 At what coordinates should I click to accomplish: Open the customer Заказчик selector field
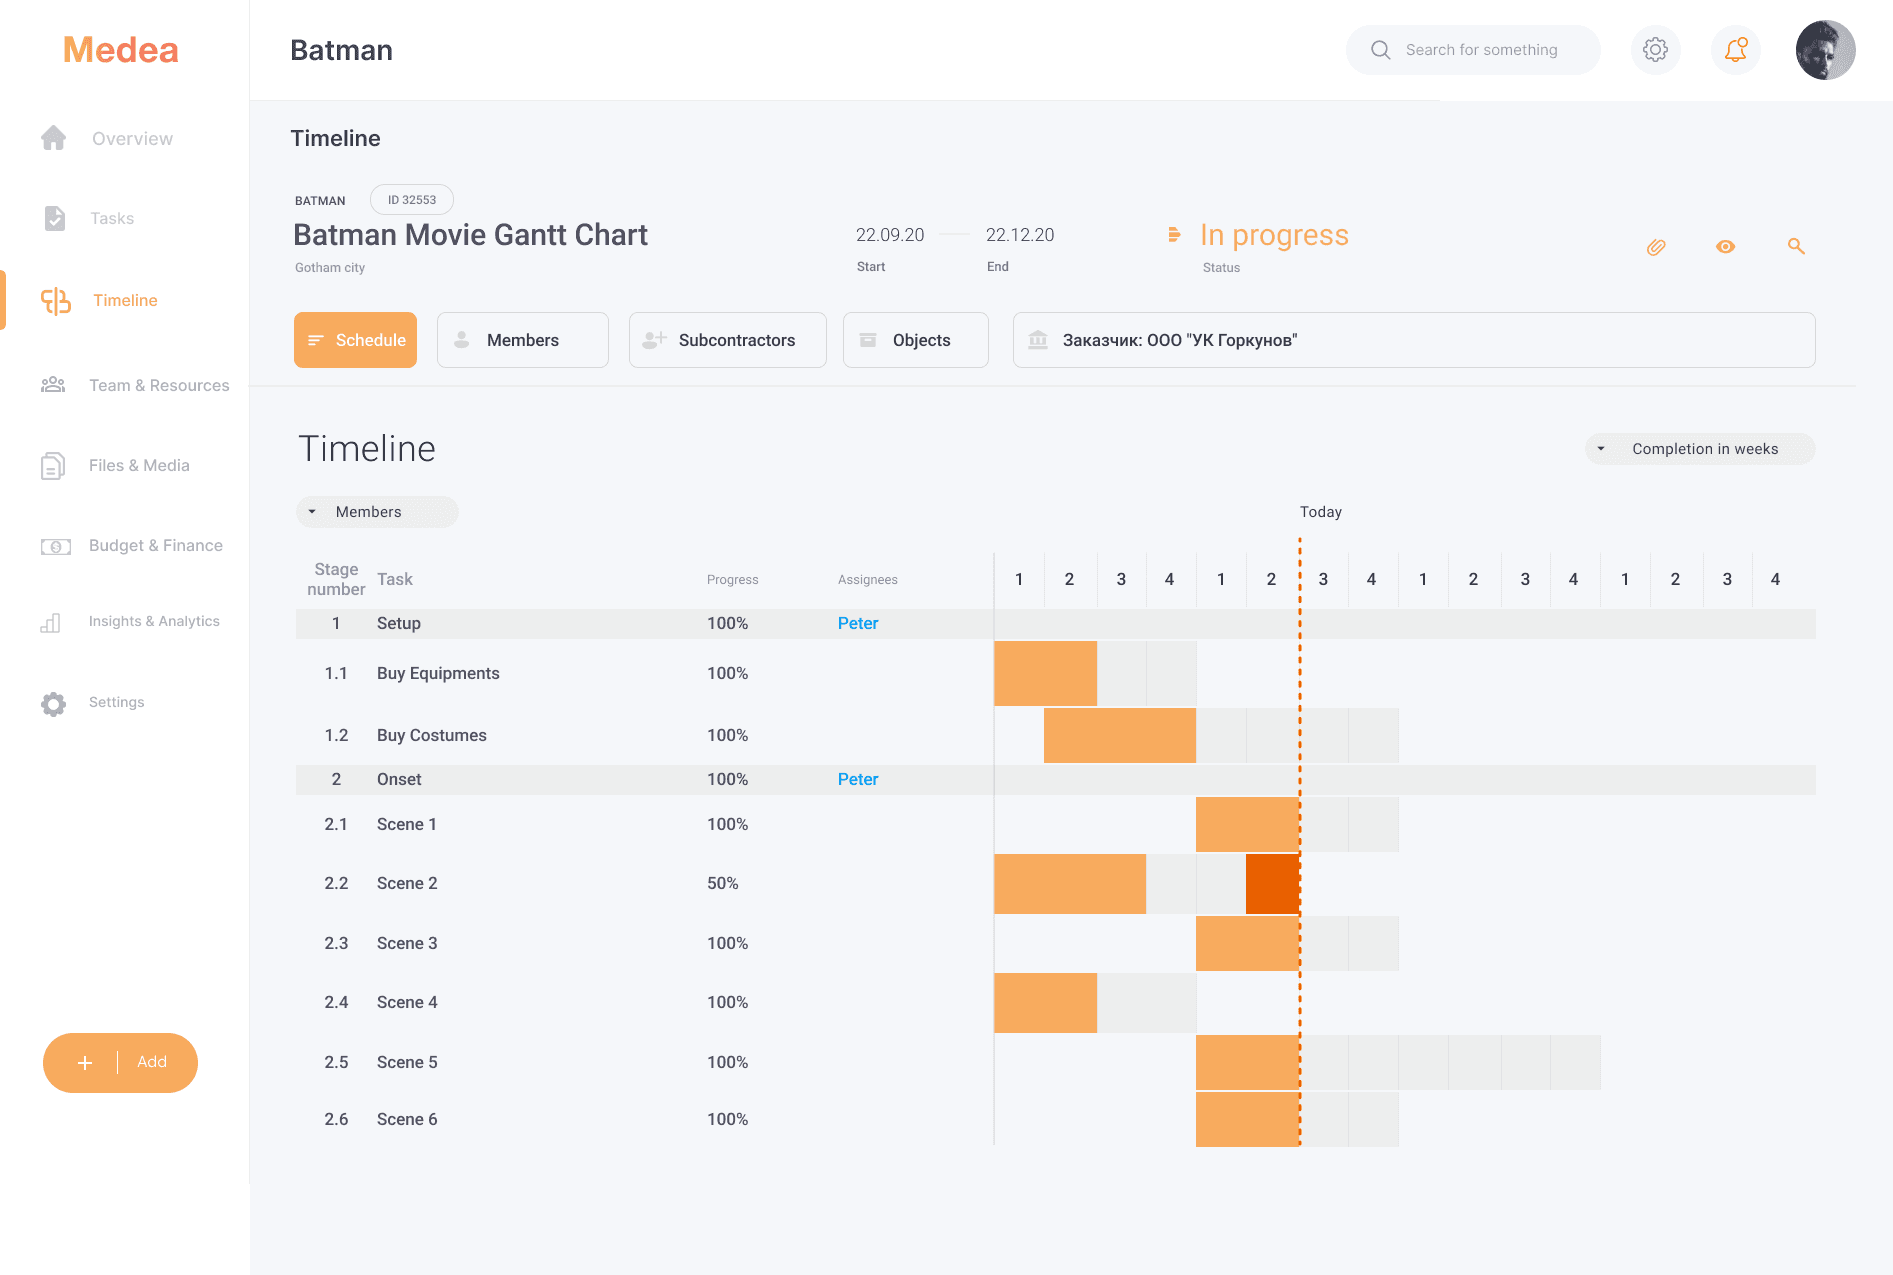click(1413, 340)
